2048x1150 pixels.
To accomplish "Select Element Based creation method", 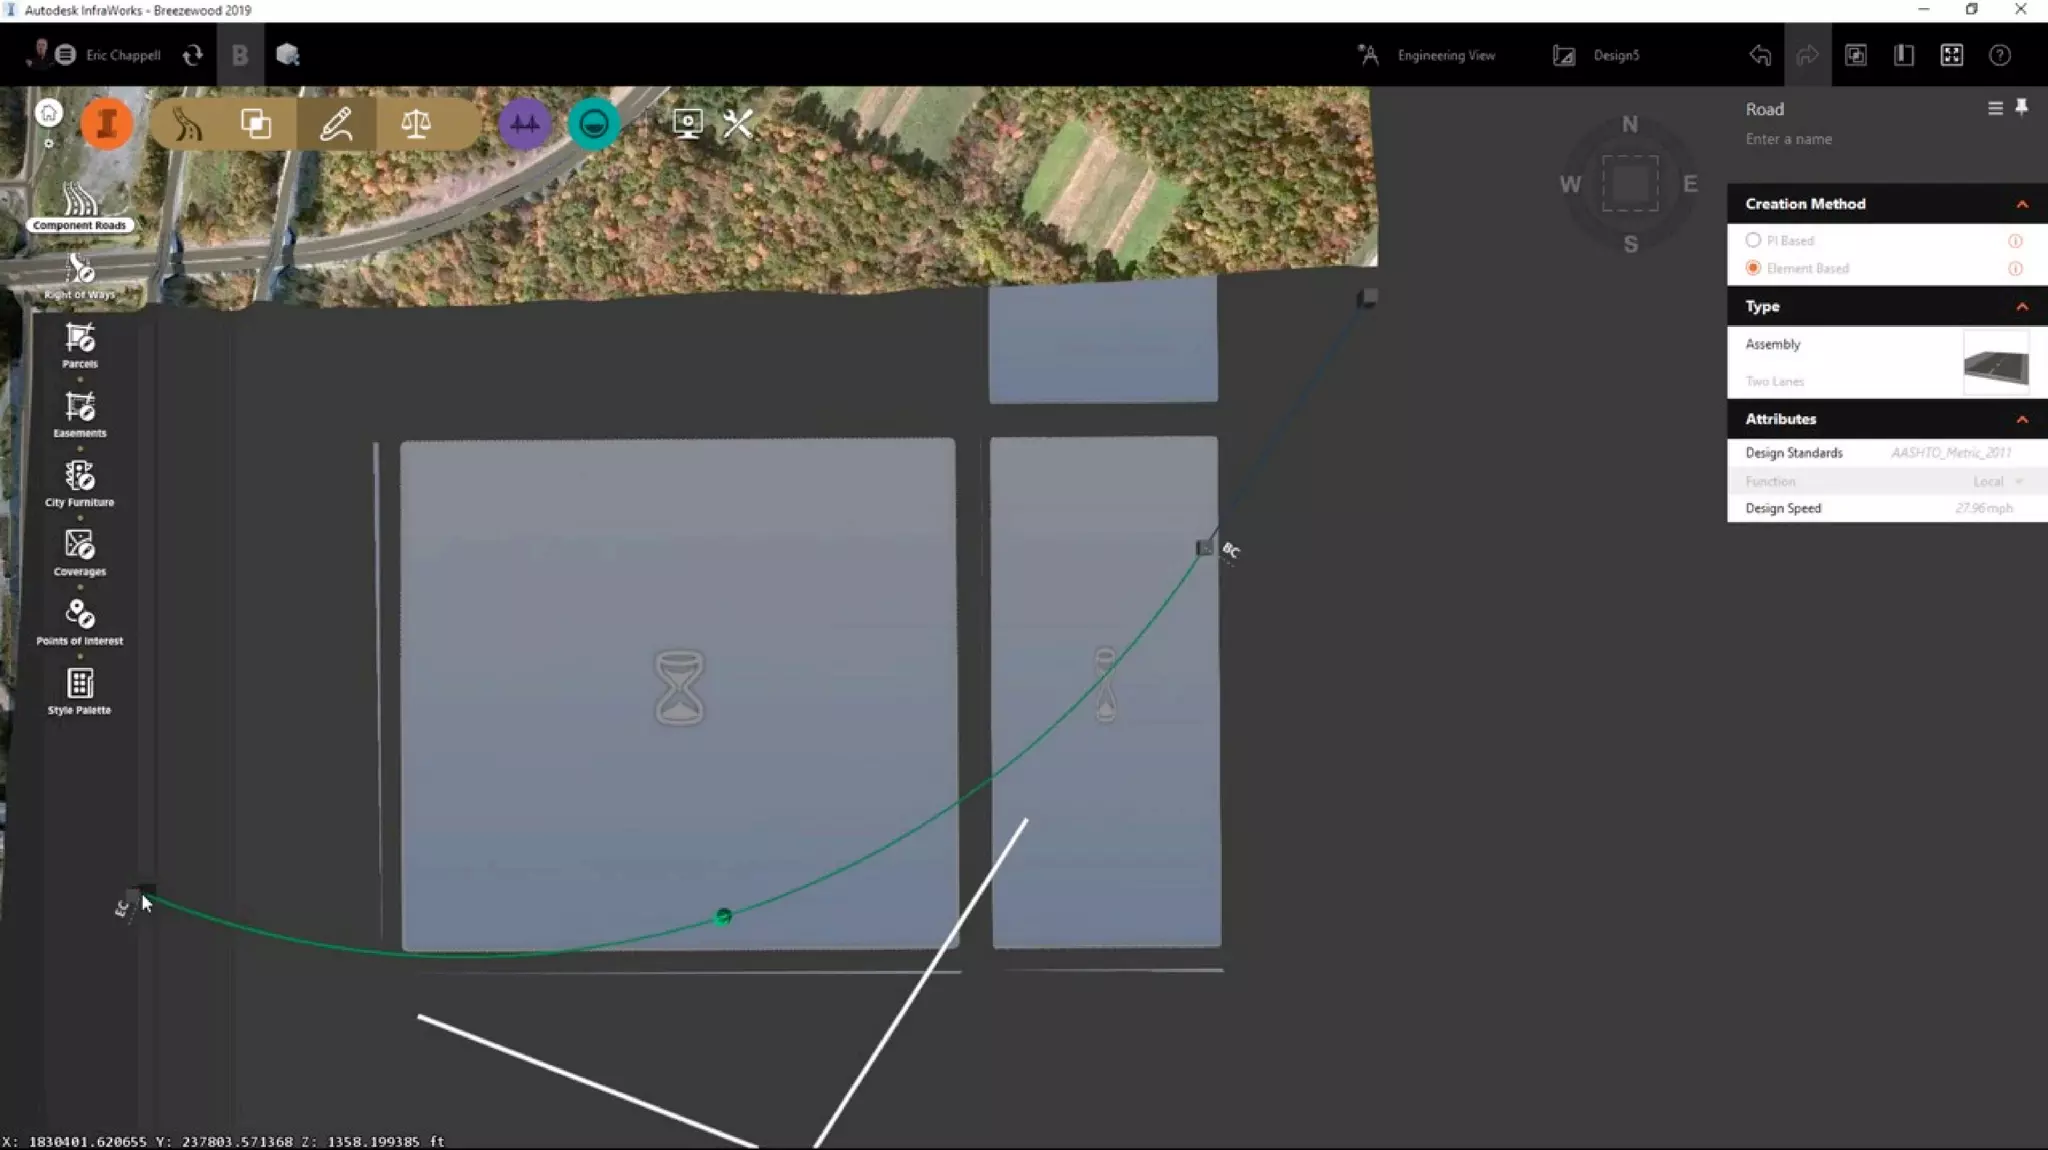I will (x=1753, y=268).
